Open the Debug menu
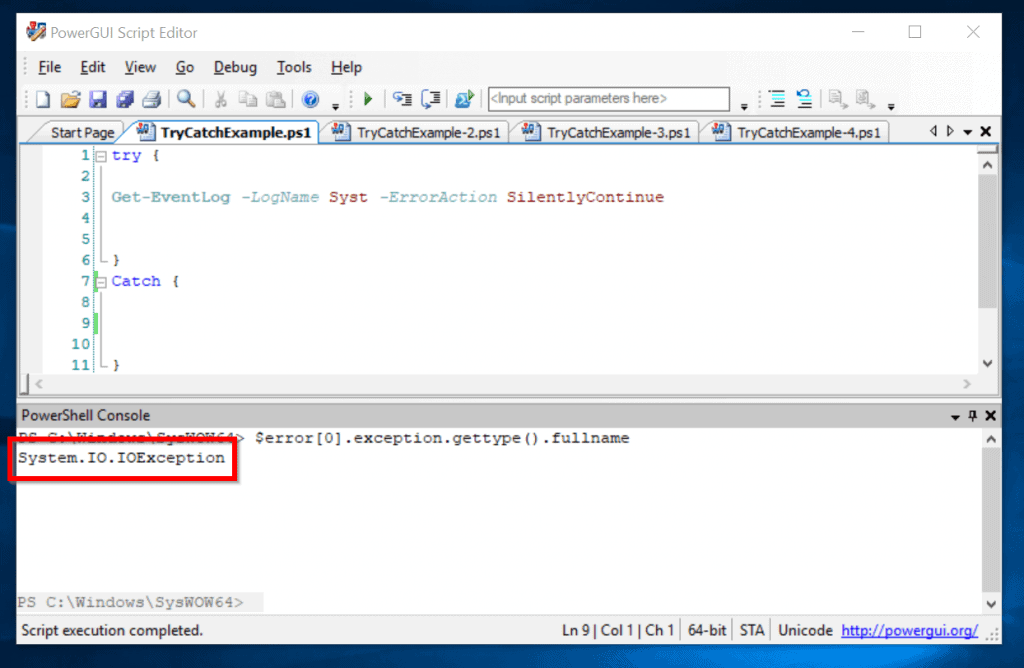 click(234, 67)
